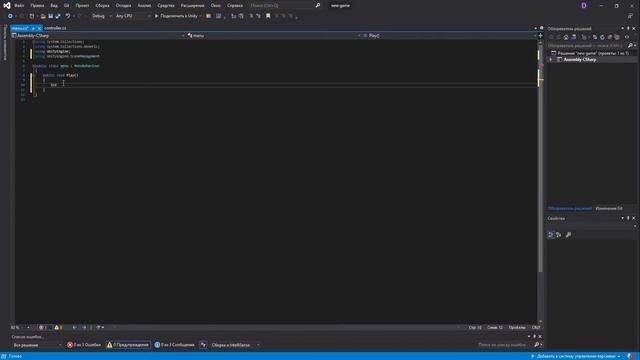Open the Окно menu

coord(216,6)
